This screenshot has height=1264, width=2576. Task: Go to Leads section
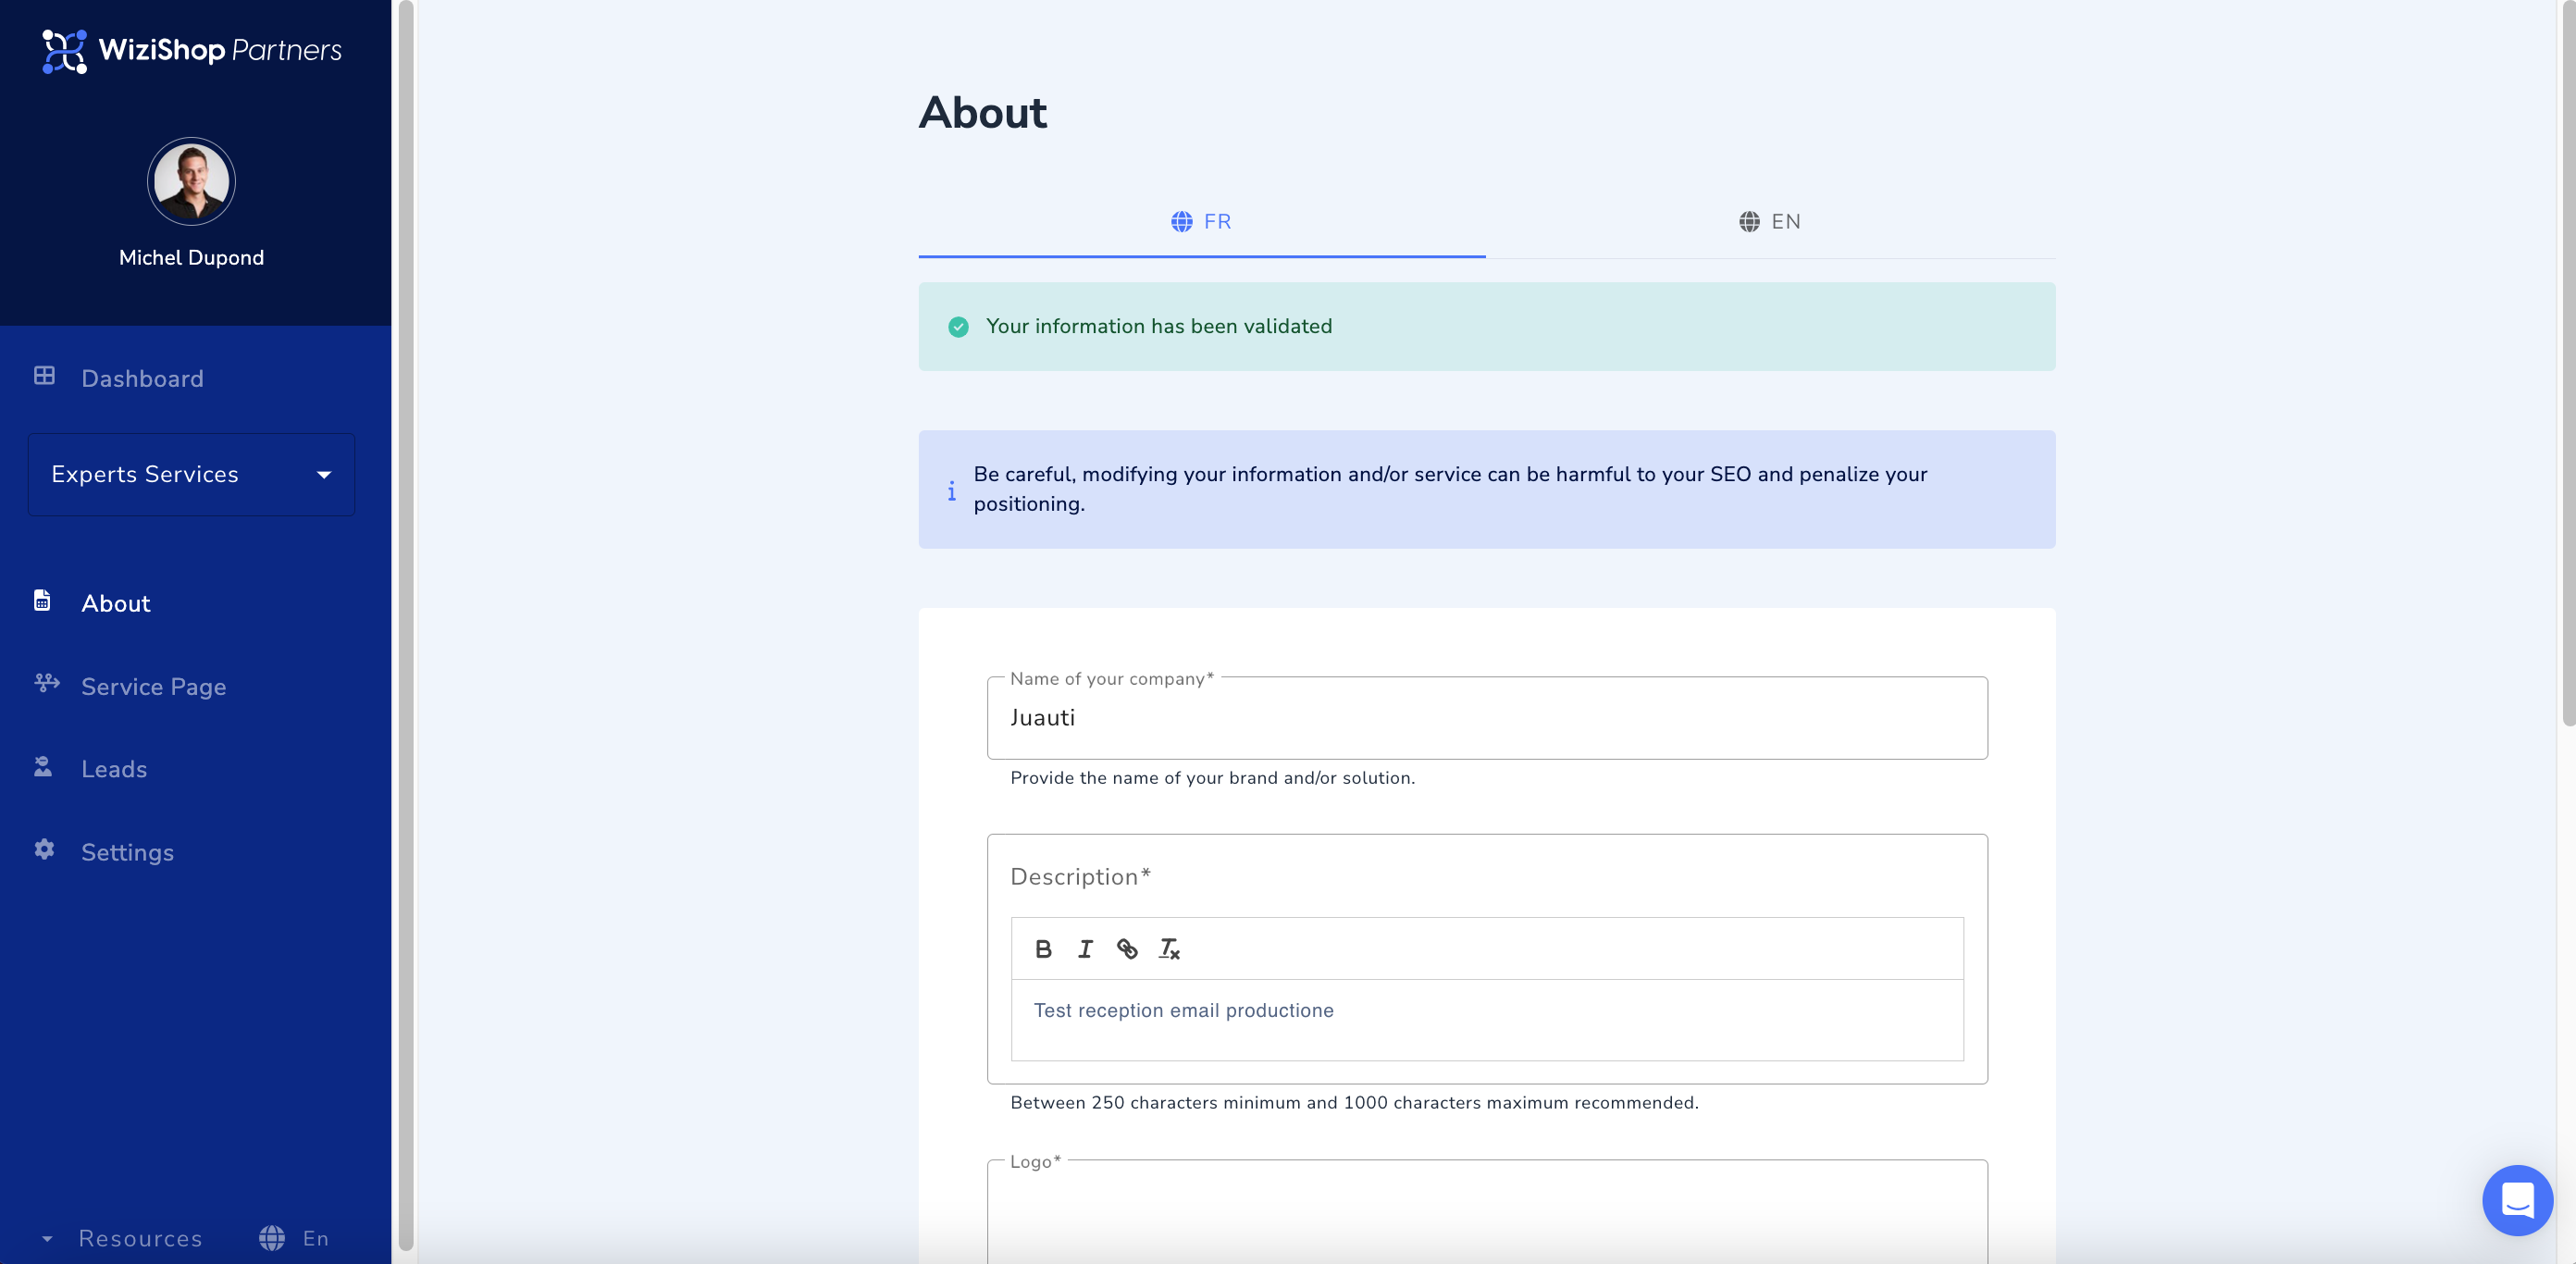click(114, 769)
